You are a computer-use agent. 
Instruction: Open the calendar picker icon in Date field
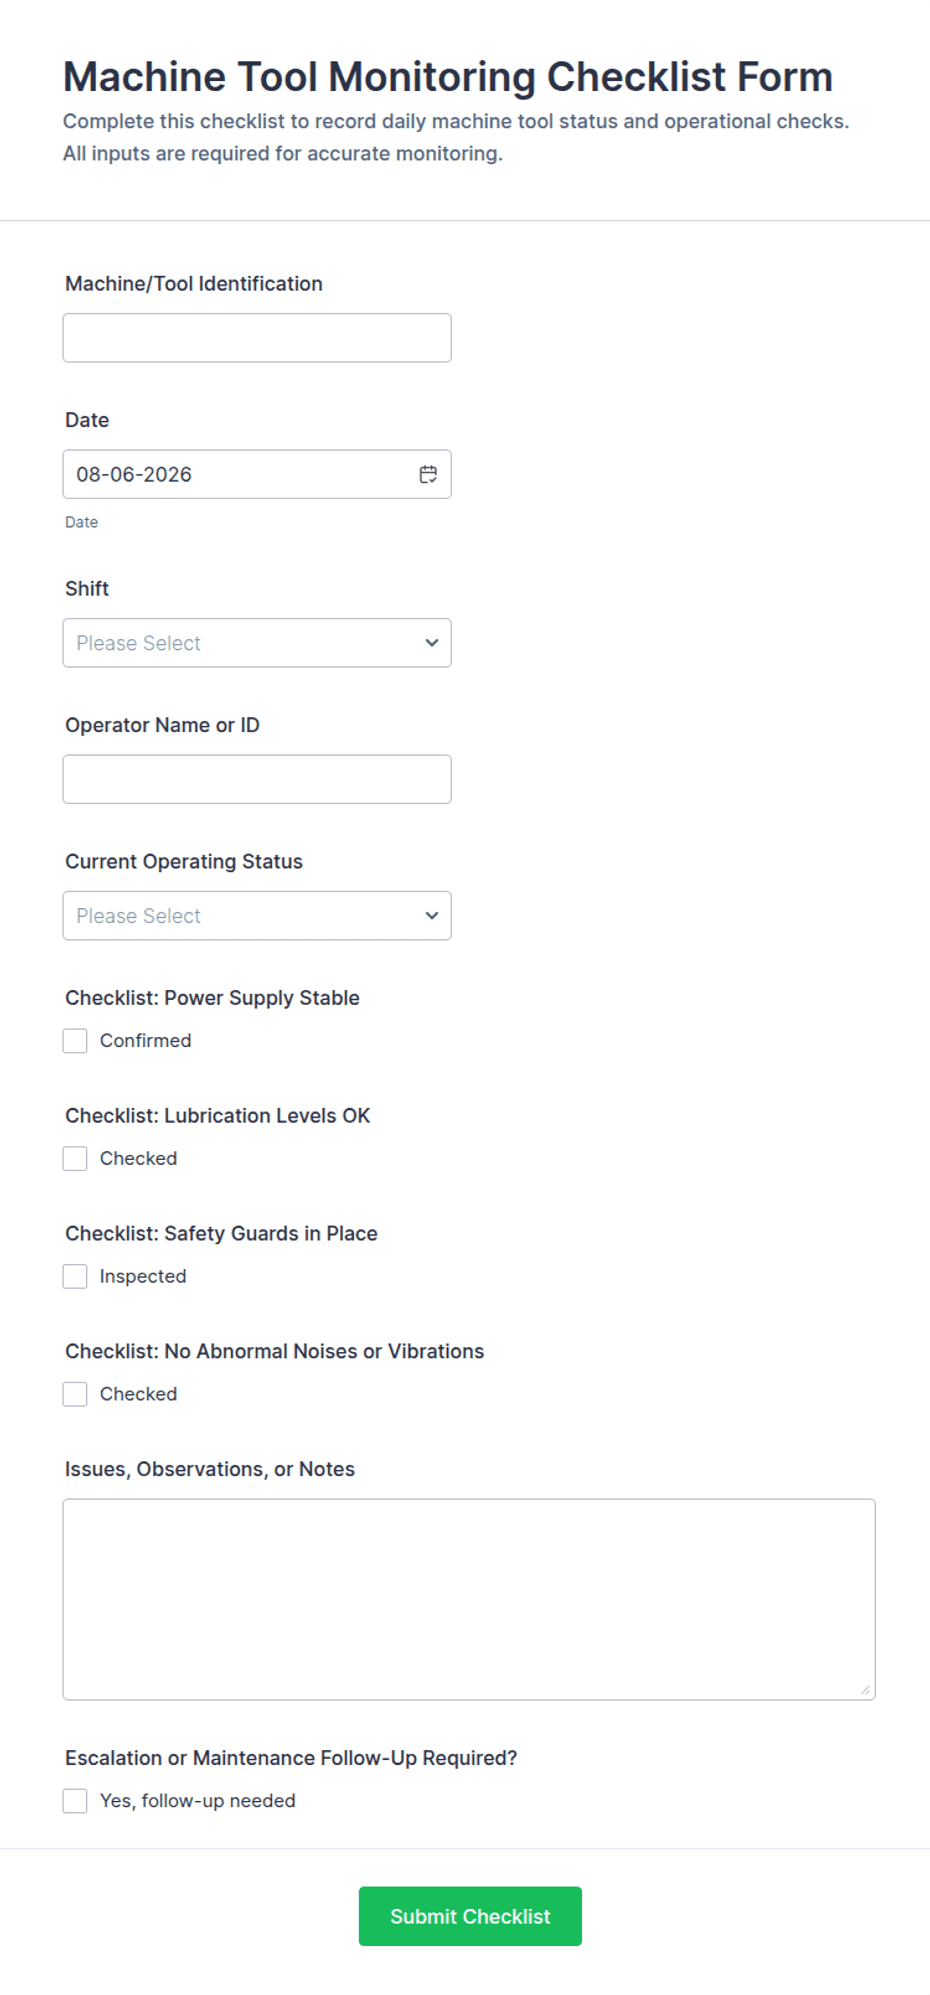pos(428,474)
